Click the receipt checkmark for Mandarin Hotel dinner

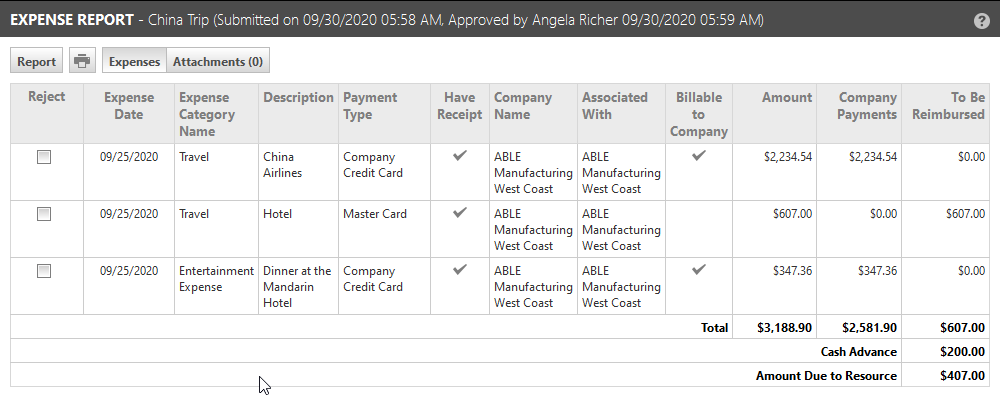coord(459,269)
